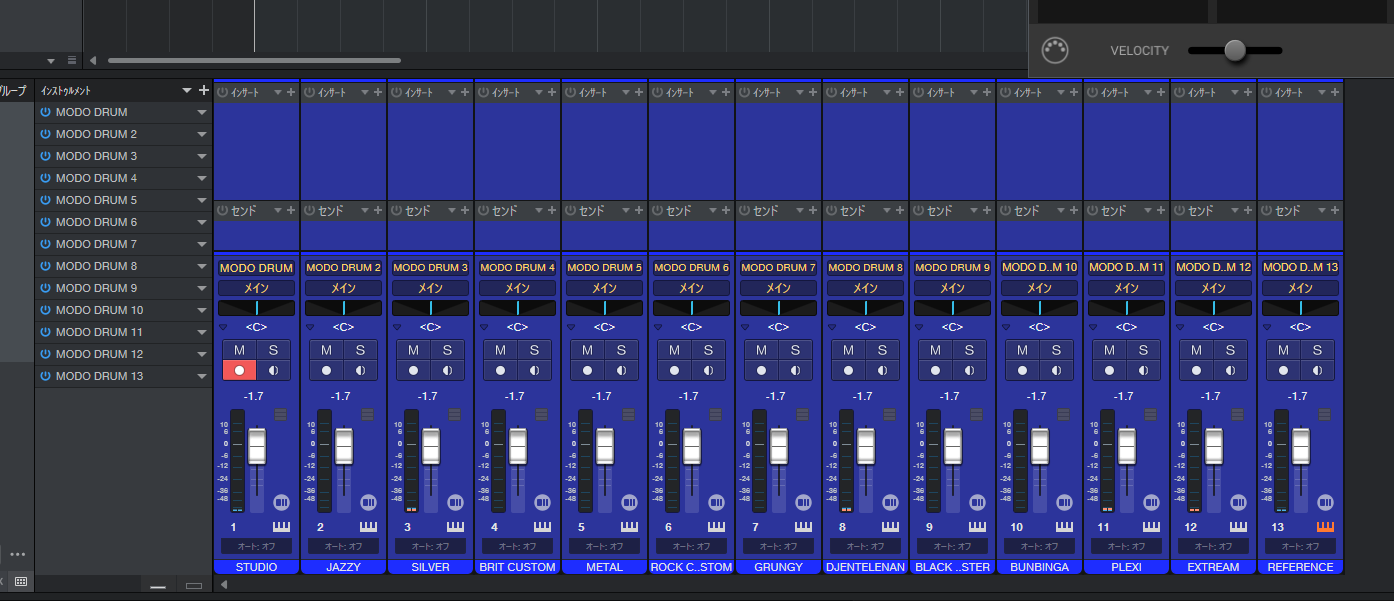Open the instrument panel header dropdown arrow
The width and height of the screenshot is (1394, 601).
click(x=186, y=91)
